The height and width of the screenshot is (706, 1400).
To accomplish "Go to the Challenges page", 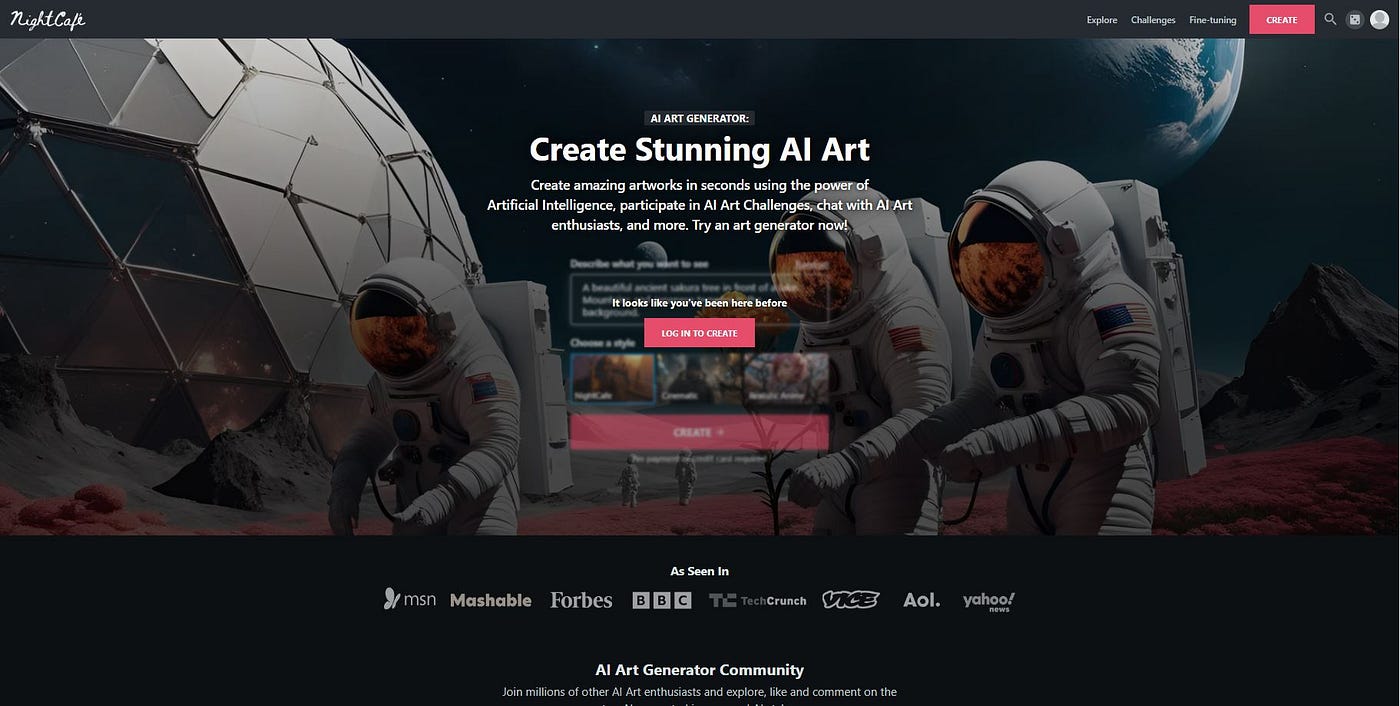I will 1153,20.
